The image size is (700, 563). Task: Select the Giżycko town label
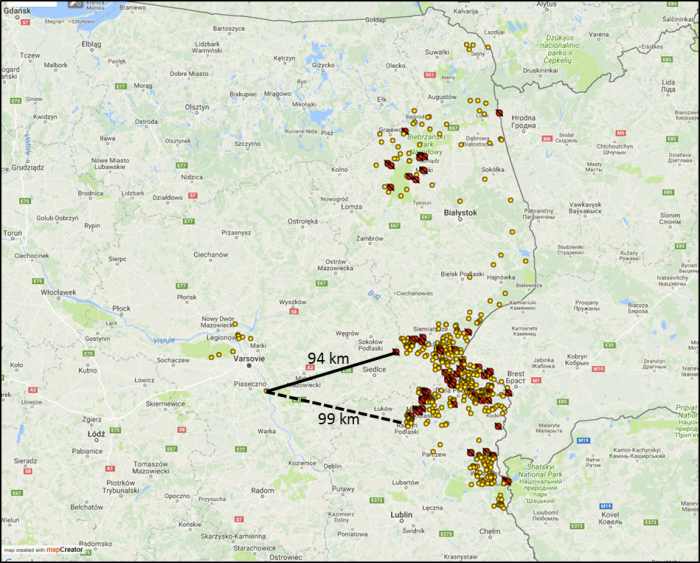coord(323,65)
